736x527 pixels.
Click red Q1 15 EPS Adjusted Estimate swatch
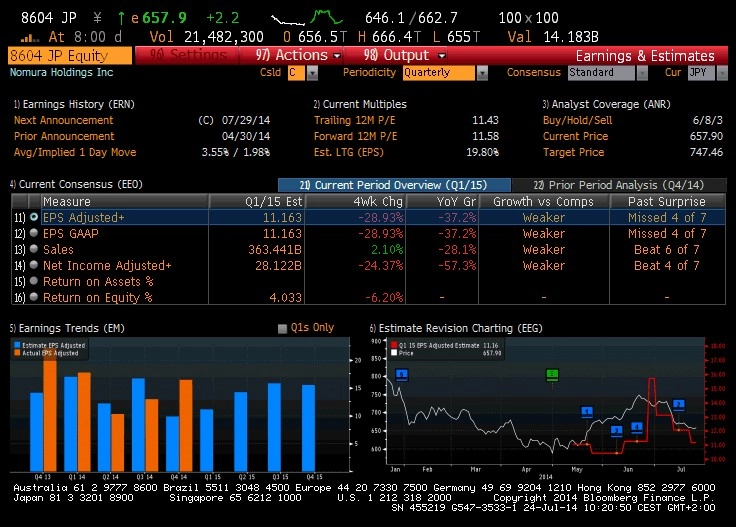(x=394, y=345)
